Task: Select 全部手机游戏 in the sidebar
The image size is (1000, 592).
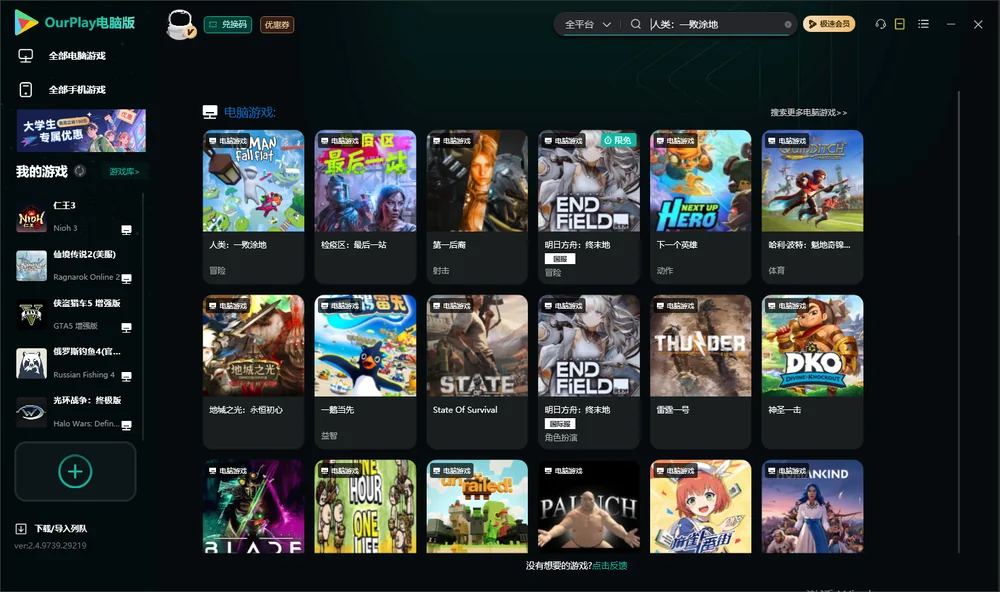Action: tap(77, 90)
